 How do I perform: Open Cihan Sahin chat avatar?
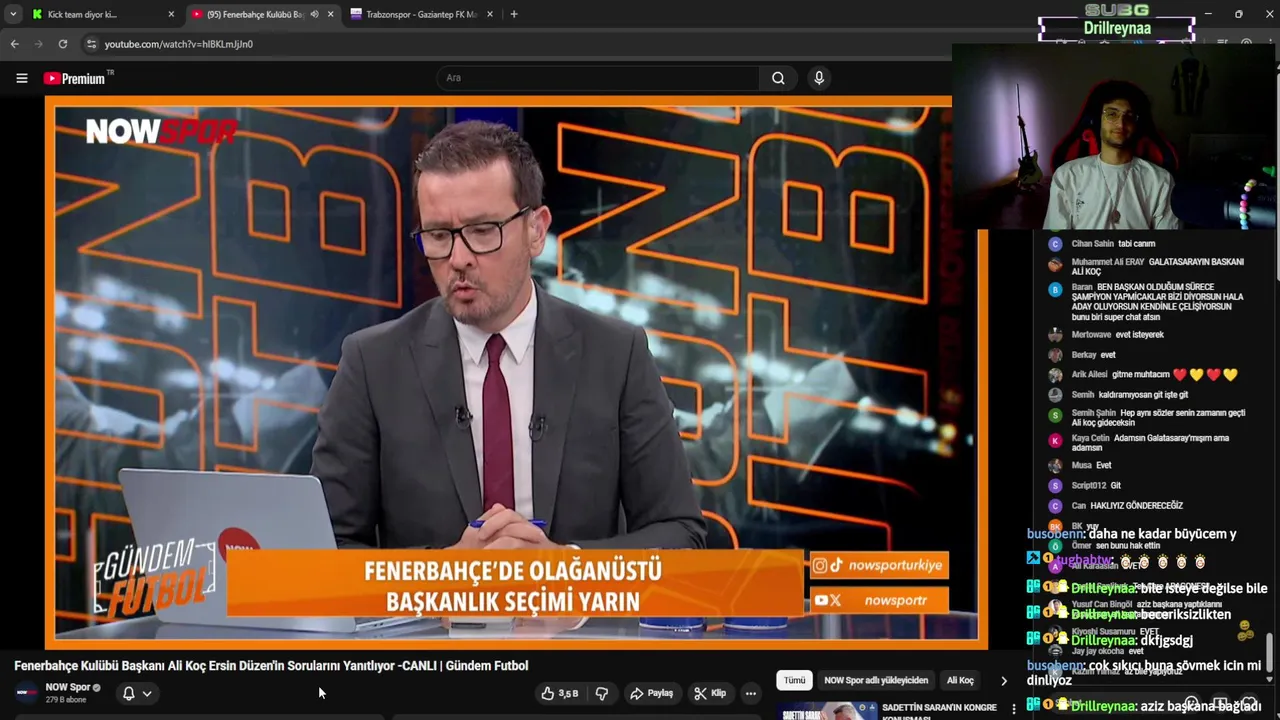(1055, 244)
